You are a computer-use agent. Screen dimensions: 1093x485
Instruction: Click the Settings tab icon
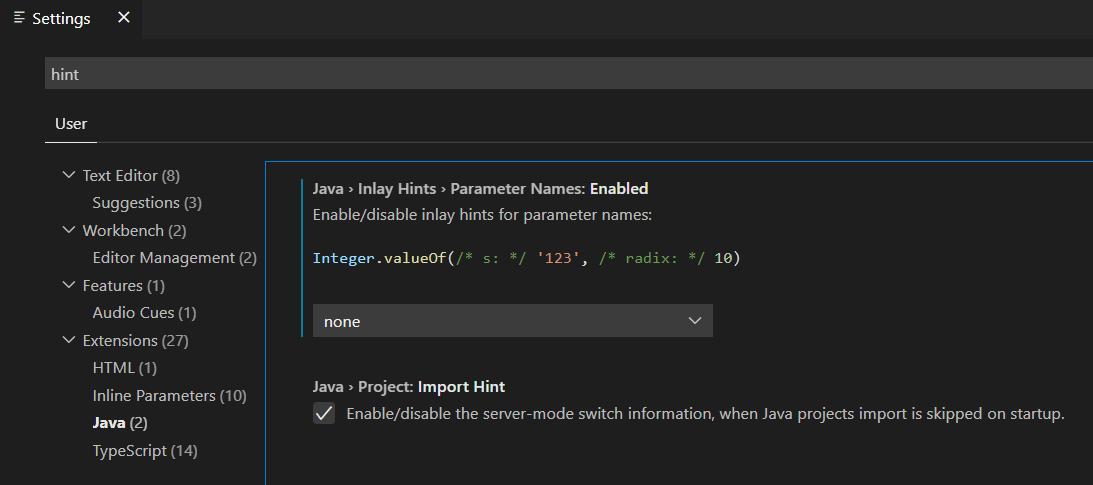[x=20, y=18]
